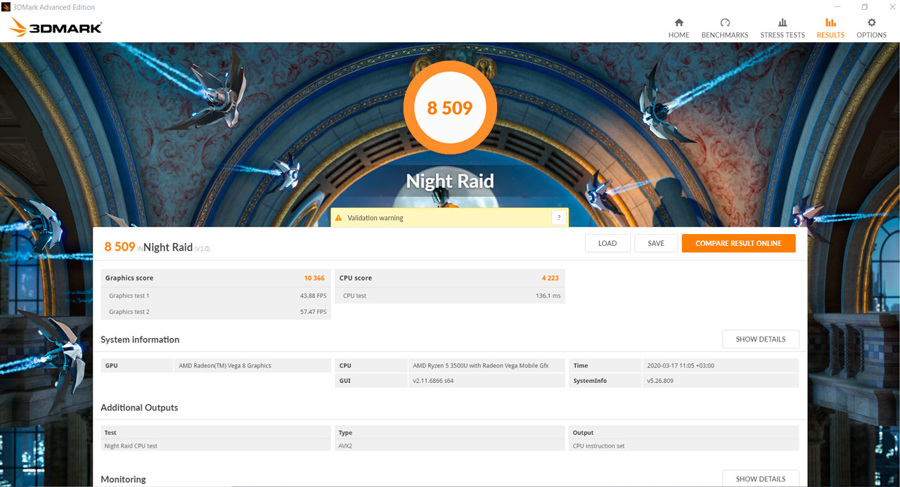Click the CPU score label
Screen dimensions: 900x487
tap(355, 278)
